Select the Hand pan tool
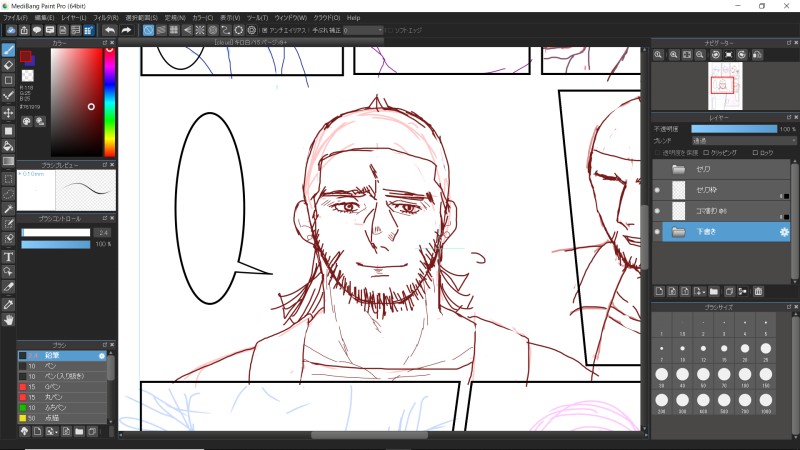Screen dimensions: 800x450 click(x=8, y=320)
